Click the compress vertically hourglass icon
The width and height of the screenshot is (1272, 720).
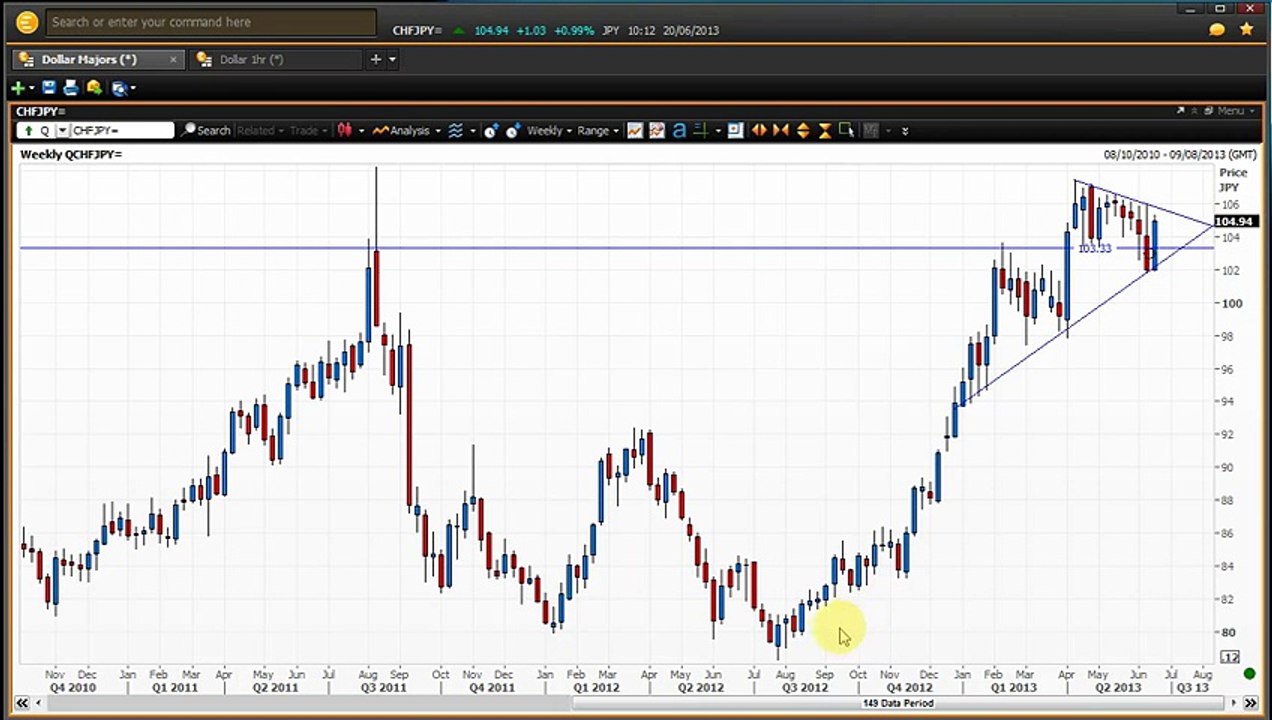825,130
